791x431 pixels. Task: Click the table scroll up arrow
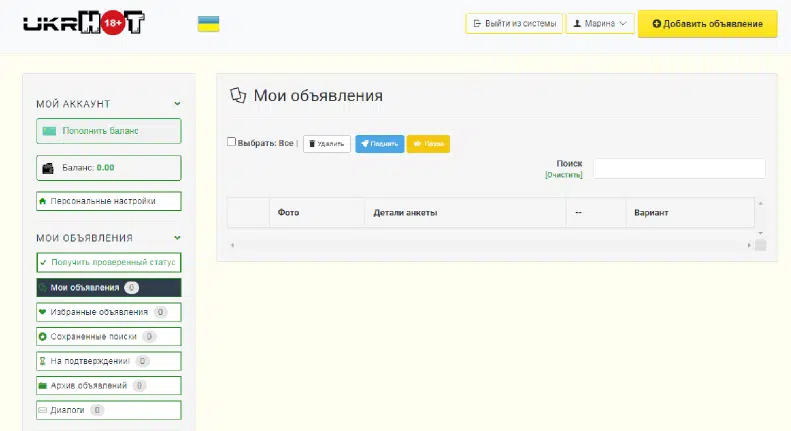click(760, 203)
